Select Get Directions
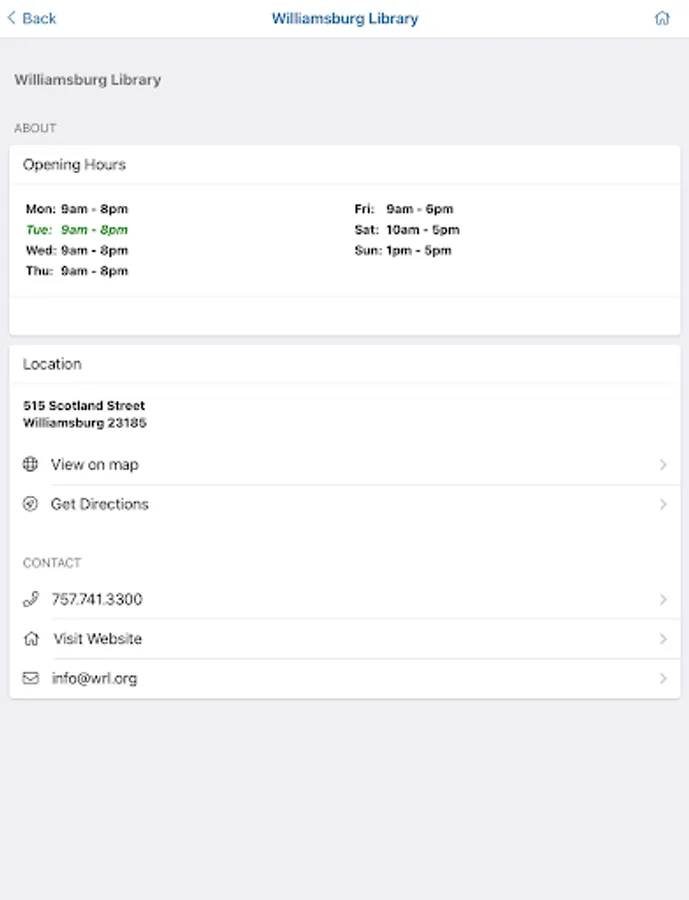Image resolution: width=689 pixels, height=900 pixels. click(x=100, y=504)
